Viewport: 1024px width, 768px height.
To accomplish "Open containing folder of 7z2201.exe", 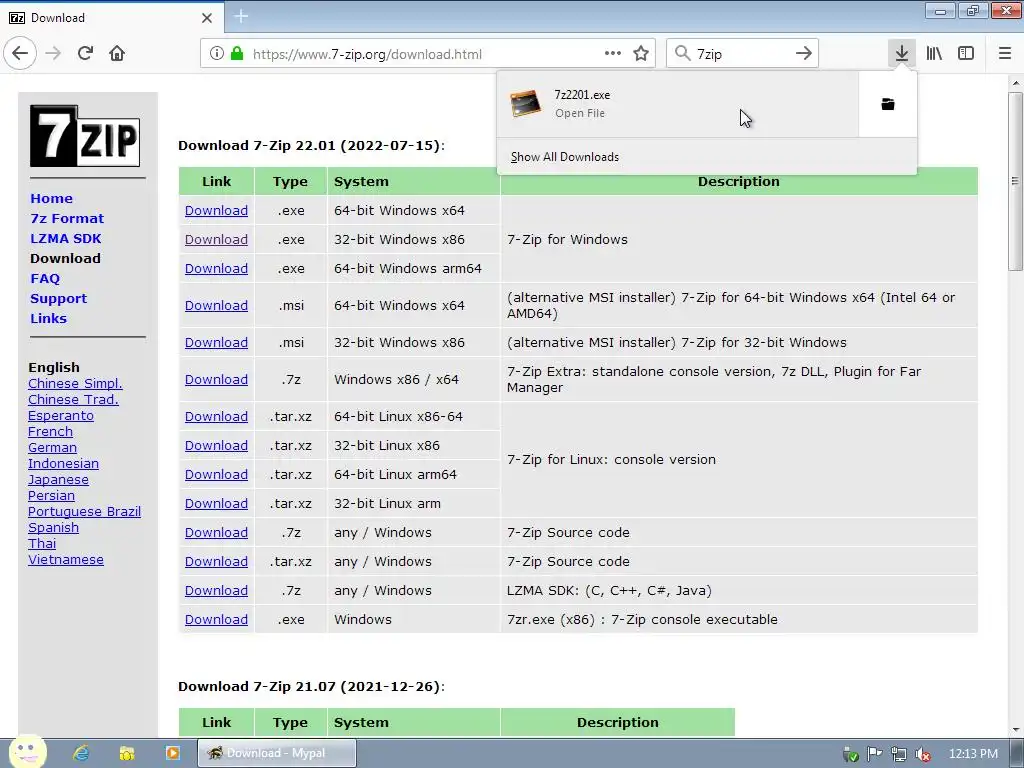I will [888, 104].
